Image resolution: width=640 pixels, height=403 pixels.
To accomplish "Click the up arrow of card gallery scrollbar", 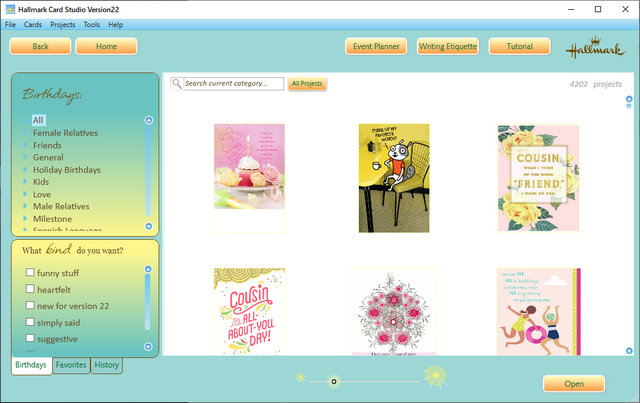I will (629, 99).
